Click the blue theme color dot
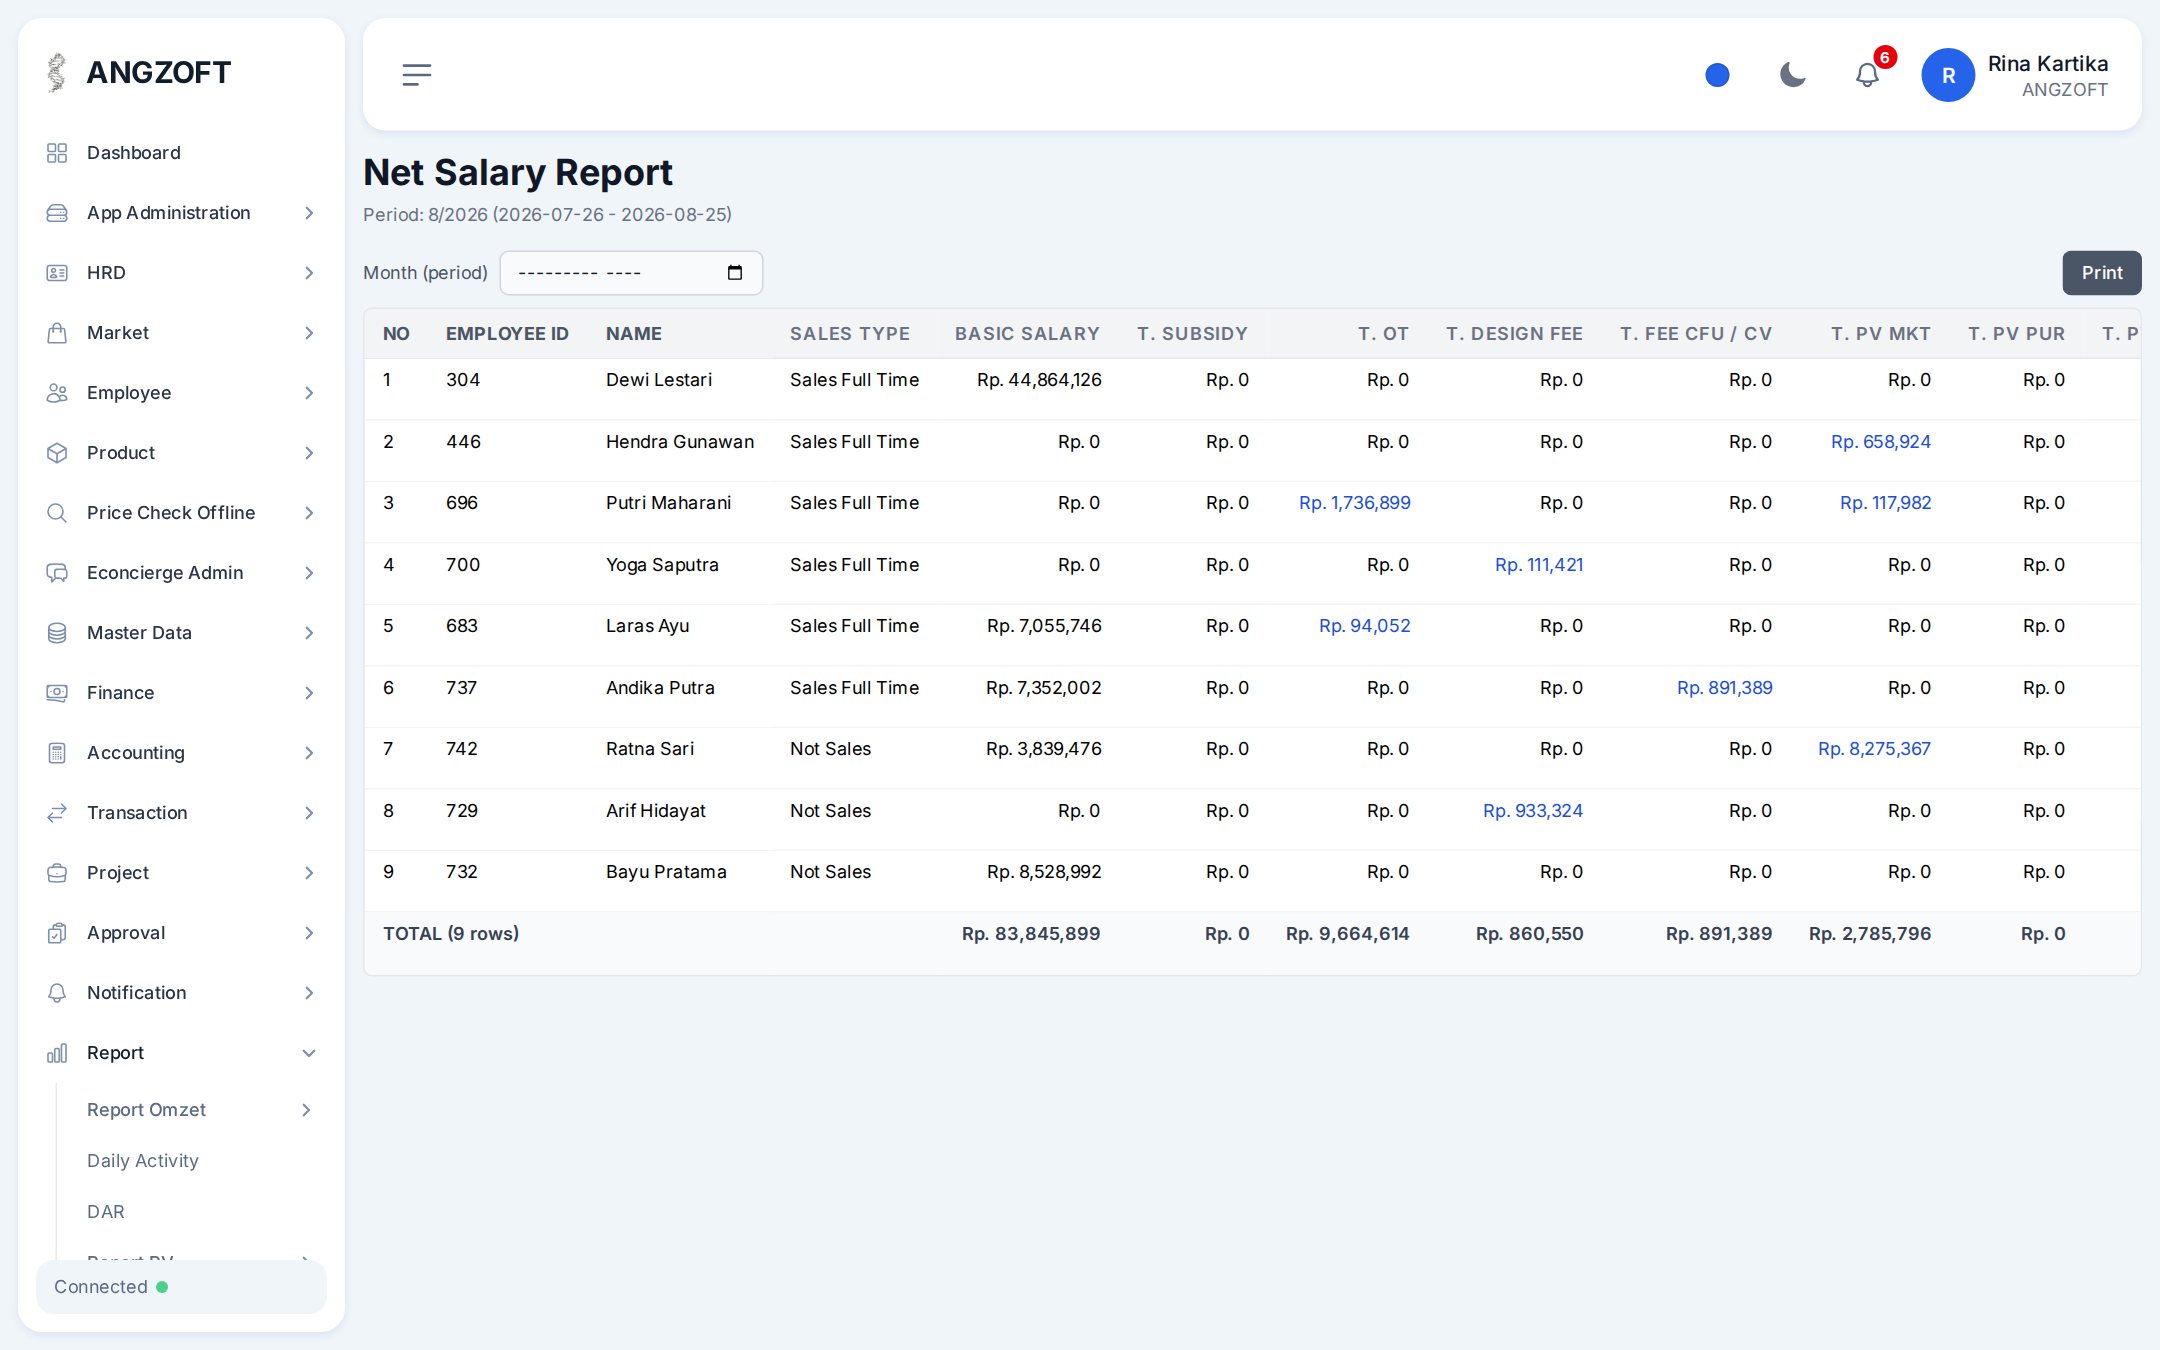 (1717, 75)
